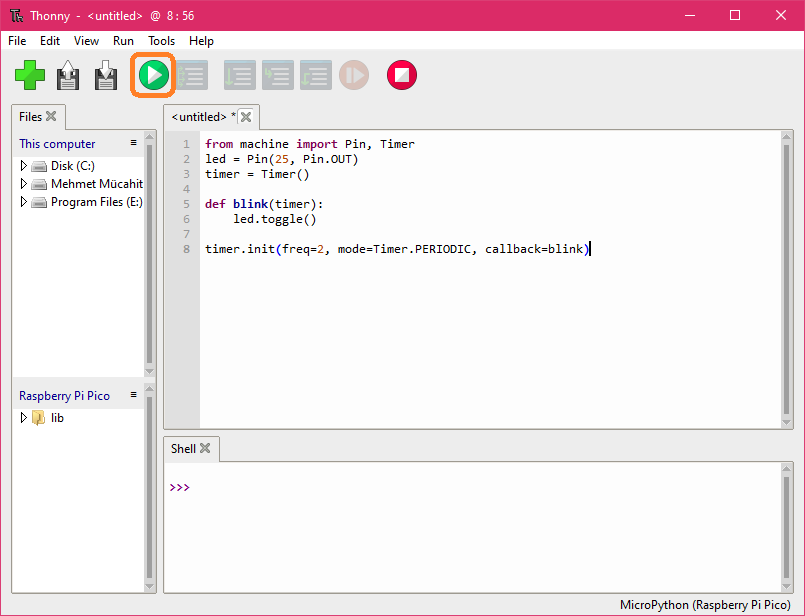
Task: Select the Step out debug icon
Action: [316, 75]
